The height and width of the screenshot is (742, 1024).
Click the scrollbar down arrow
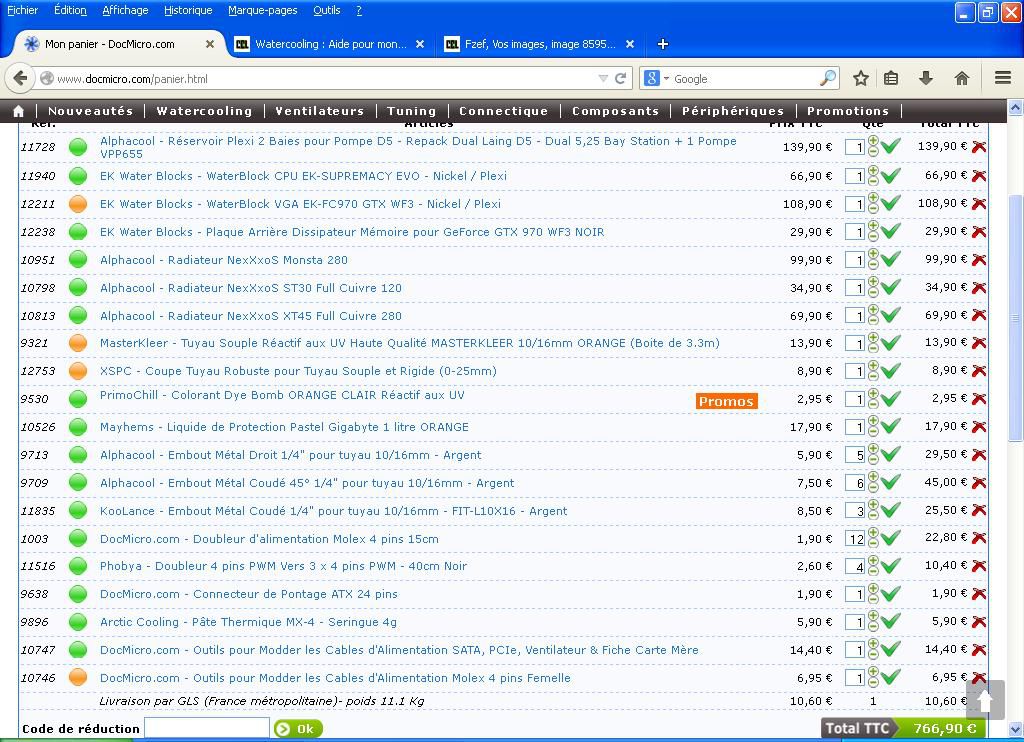coord(1016,728)
